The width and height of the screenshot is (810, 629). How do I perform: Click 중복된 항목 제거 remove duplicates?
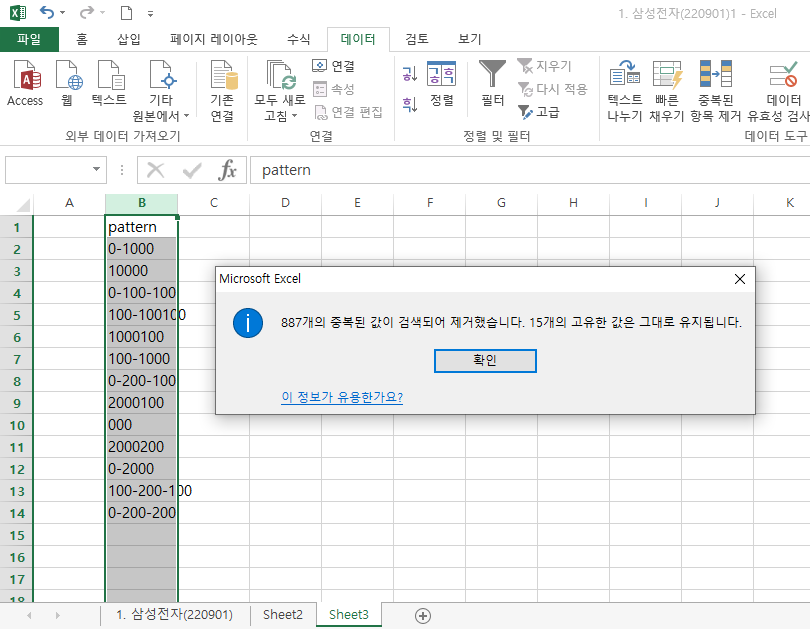click(715, 90)
